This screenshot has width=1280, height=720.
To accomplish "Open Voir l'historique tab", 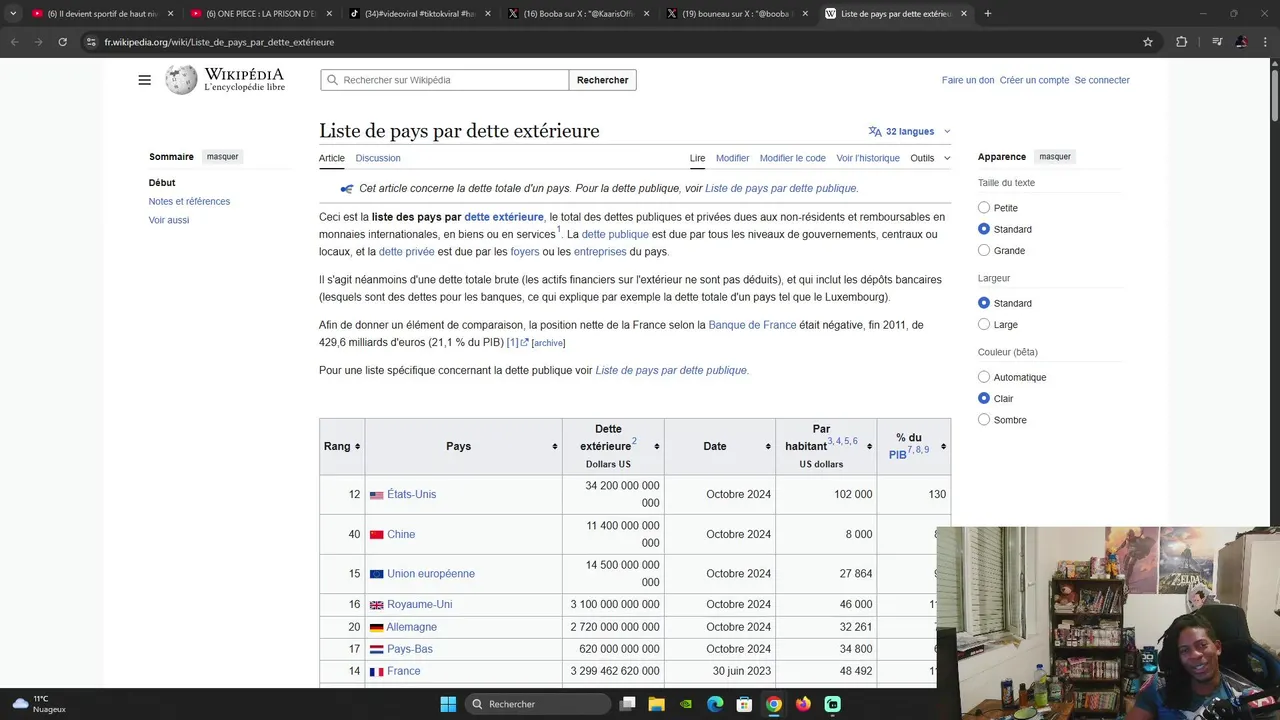I will (x=868, y=158).
